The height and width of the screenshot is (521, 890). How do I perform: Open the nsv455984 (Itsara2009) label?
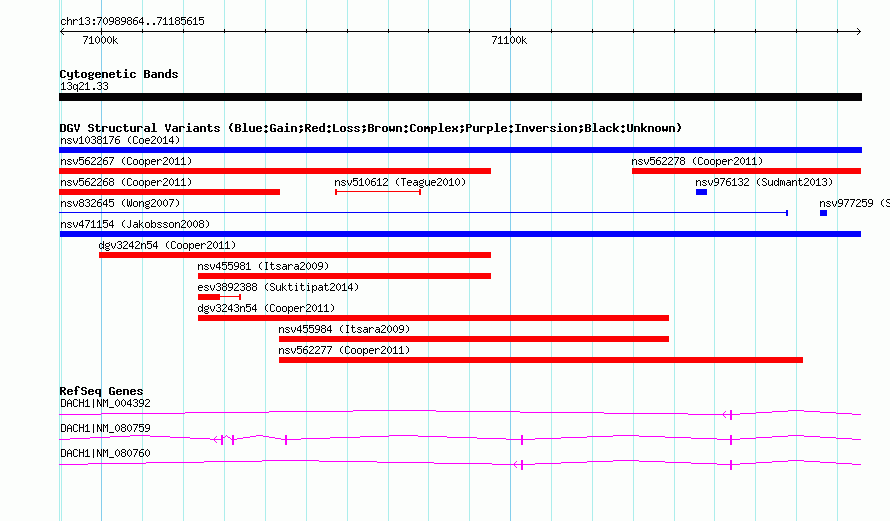[x=344, y=329]
